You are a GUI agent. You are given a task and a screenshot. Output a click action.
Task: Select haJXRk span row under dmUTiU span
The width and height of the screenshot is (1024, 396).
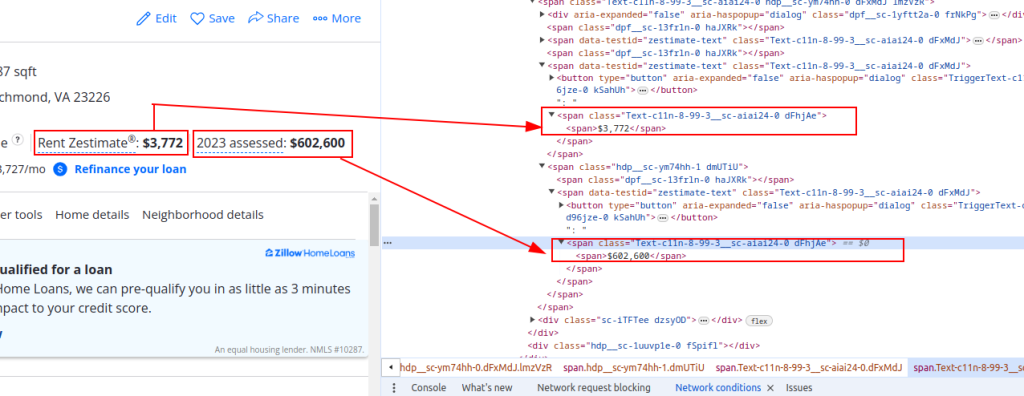[675, 179]
